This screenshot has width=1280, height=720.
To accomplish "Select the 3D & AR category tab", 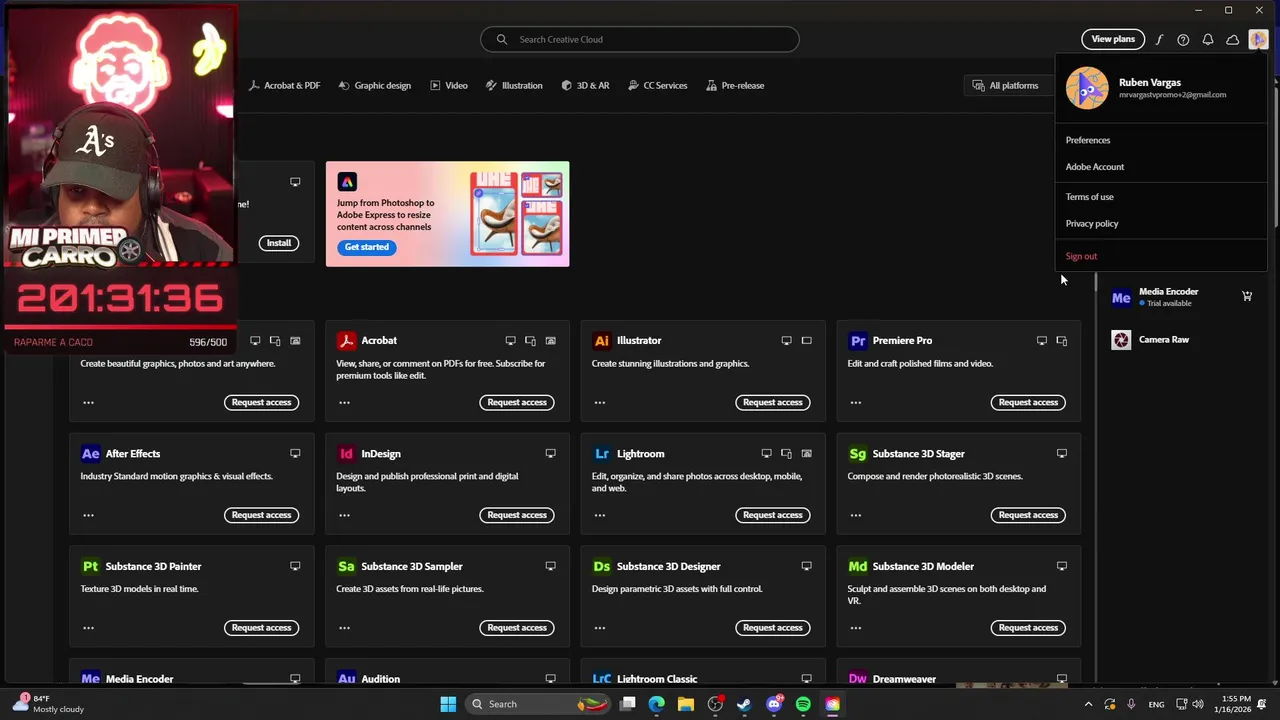I will [x=585, y=86].
